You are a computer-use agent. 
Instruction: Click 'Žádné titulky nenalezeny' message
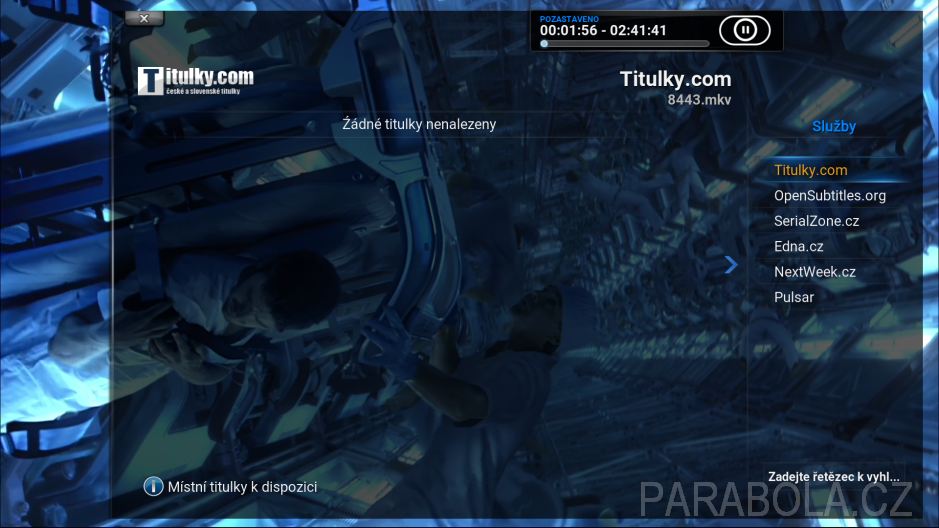[419, 125]
